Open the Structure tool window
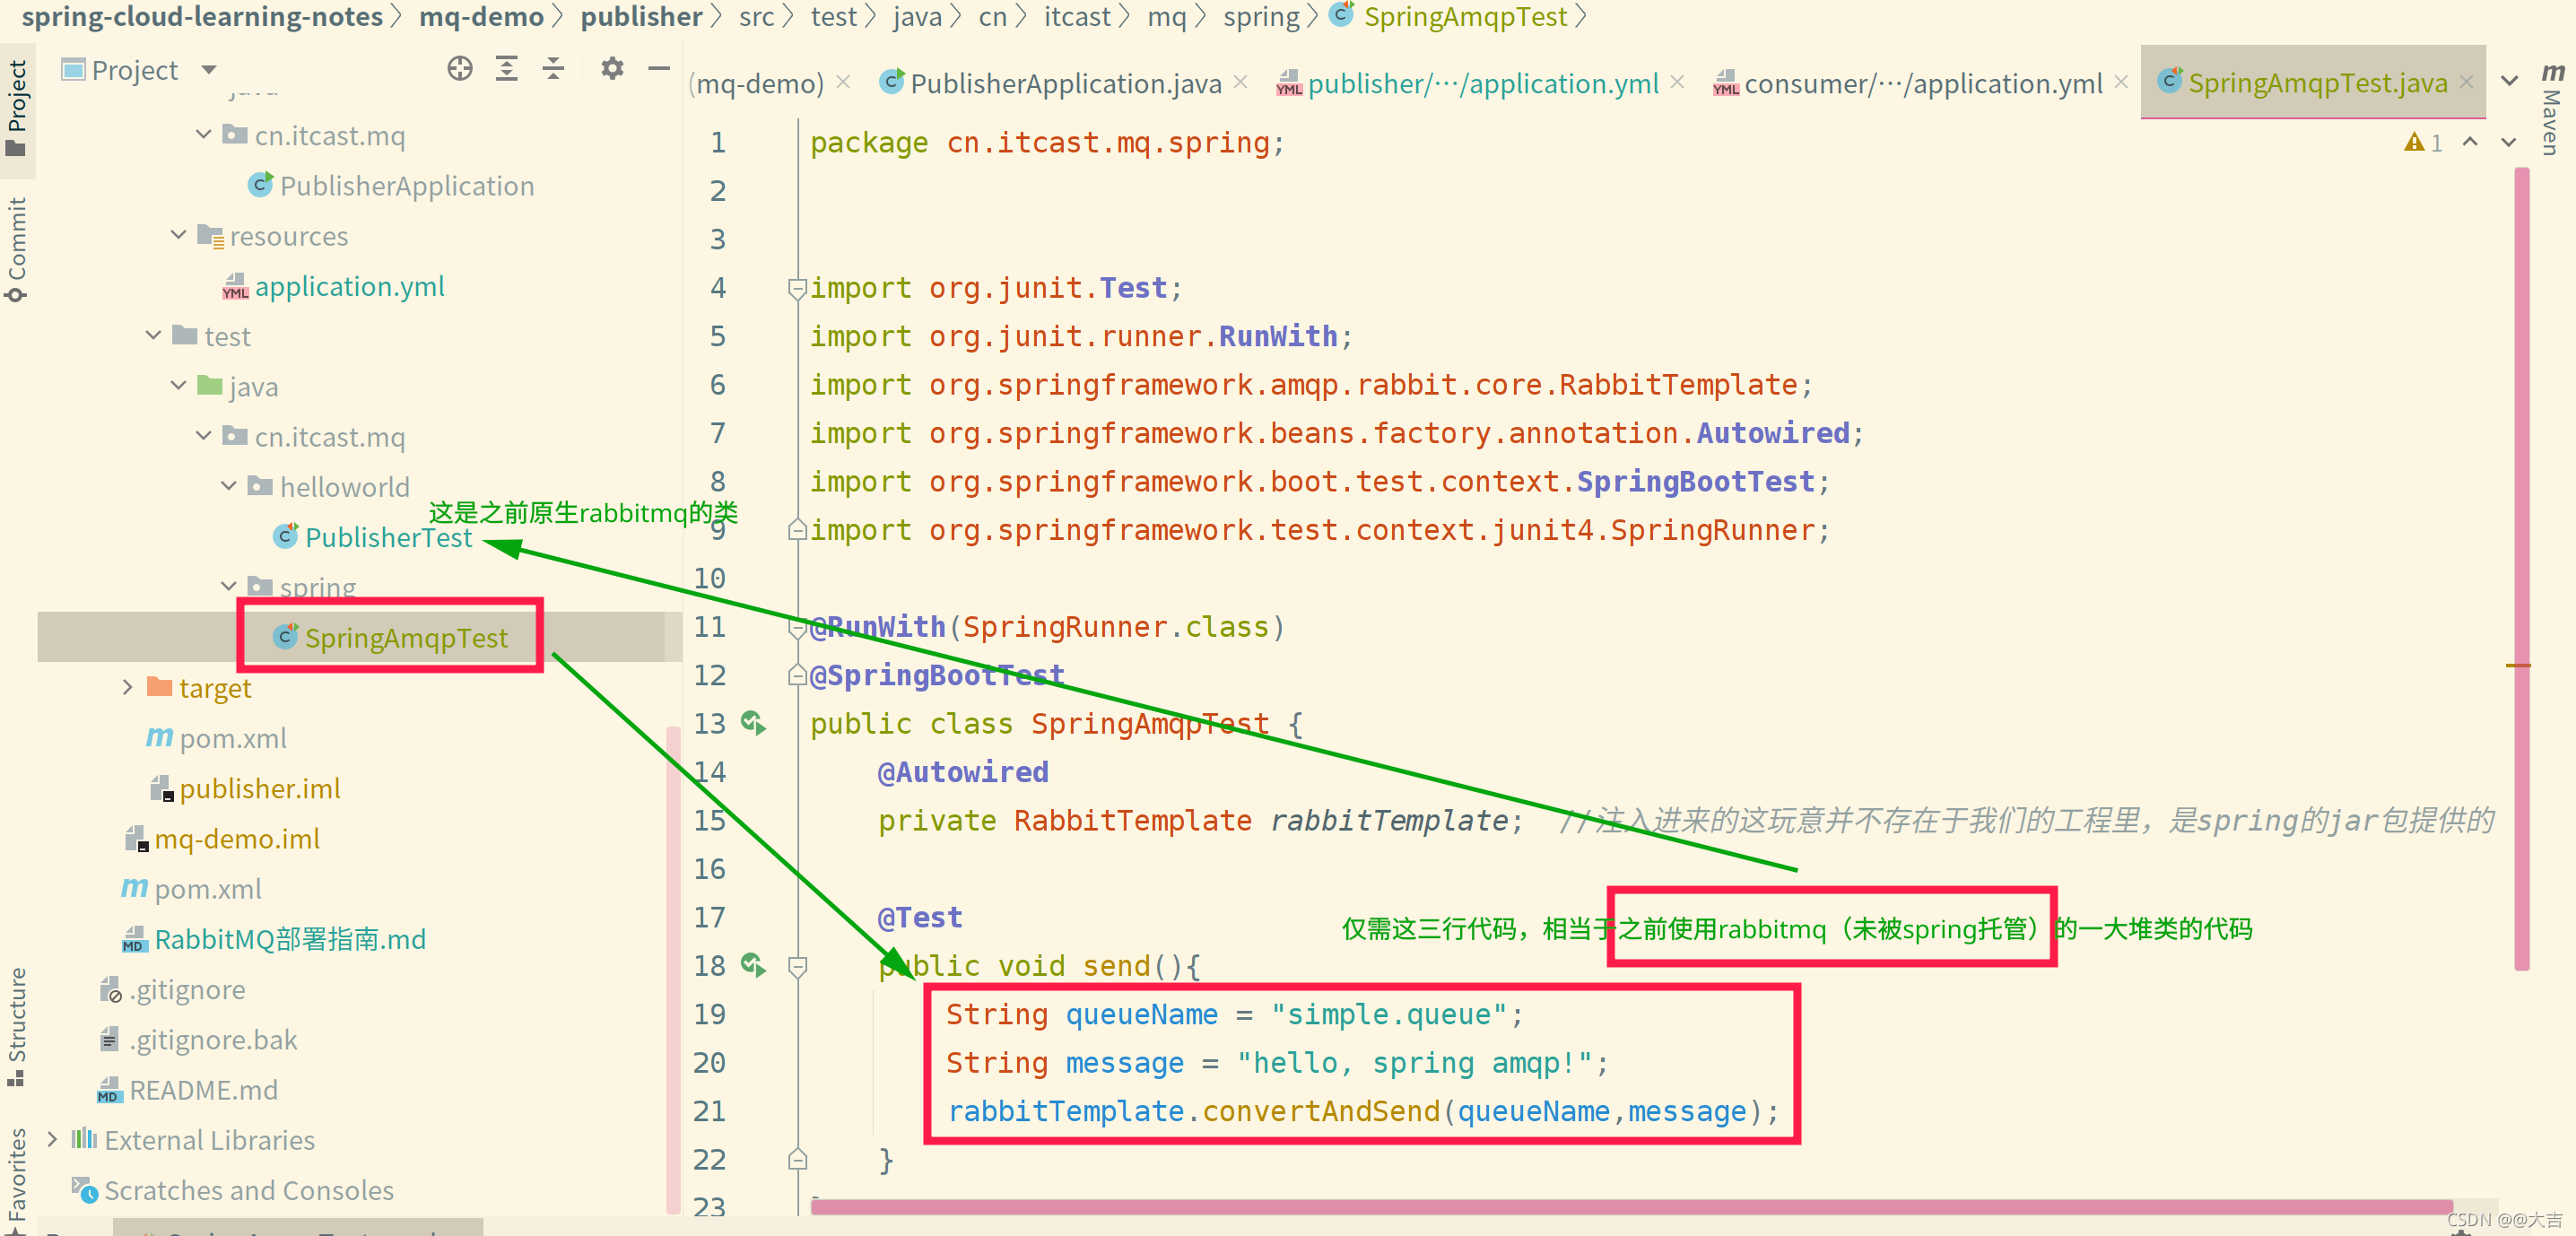 (16, 1025)
